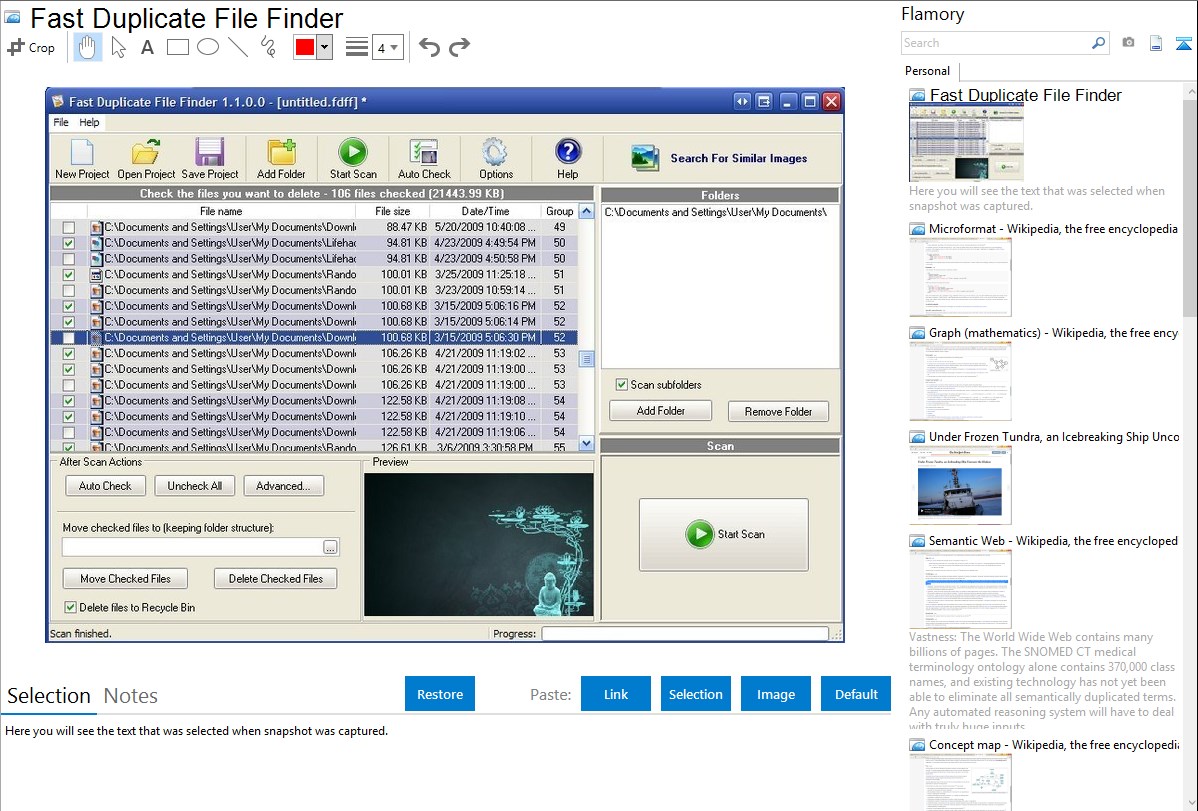This screenshot has height=811, width=1198.
Task: Click the Uncheck All button
Action: pyautogui.click(x=194, y=486)
